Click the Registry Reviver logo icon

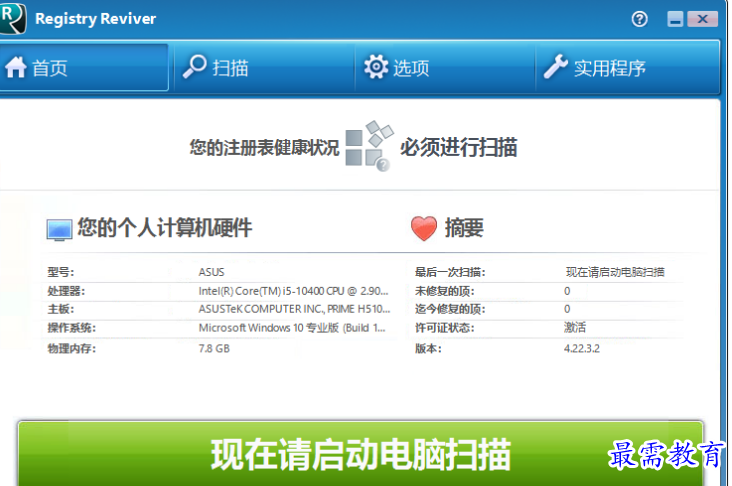(x=12, y=18)
